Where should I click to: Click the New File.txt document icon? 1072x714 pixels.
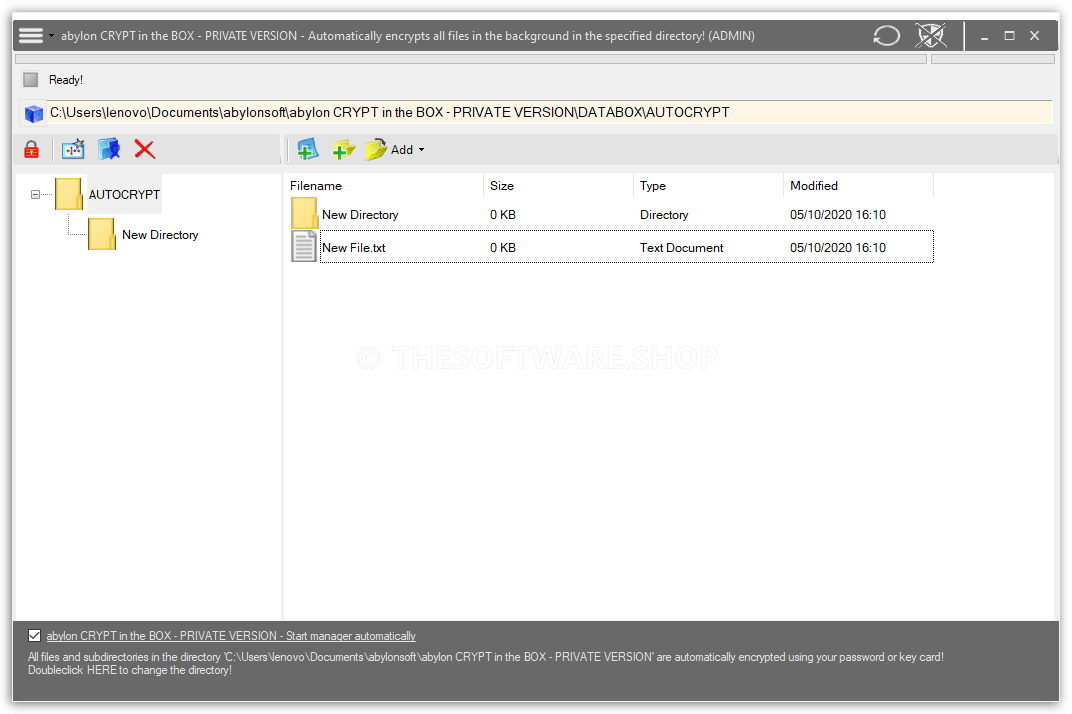pyautogui.click(x=304, y=246)
